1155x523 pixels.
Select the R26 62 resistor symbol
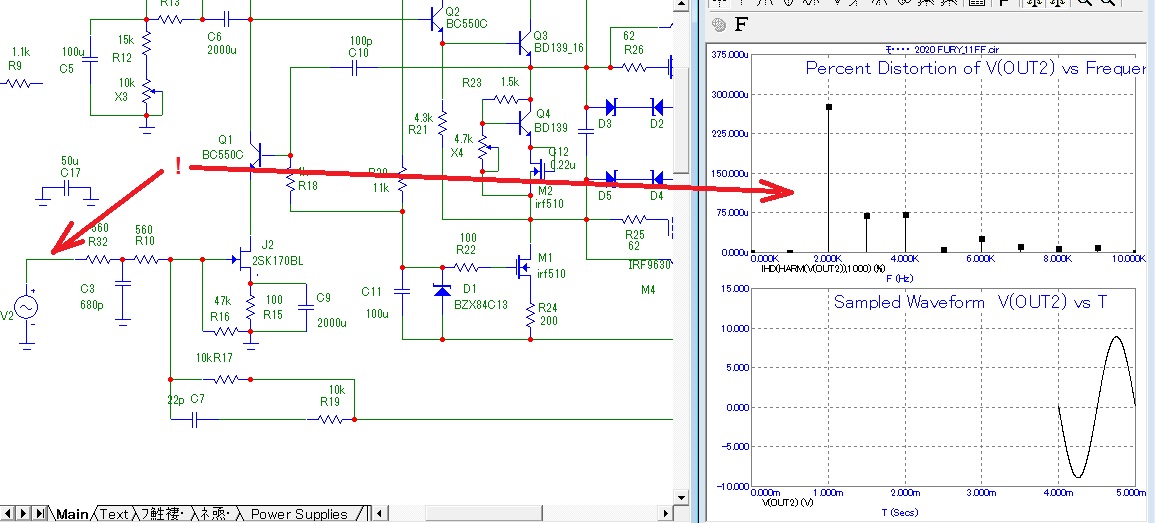point(633,68)
